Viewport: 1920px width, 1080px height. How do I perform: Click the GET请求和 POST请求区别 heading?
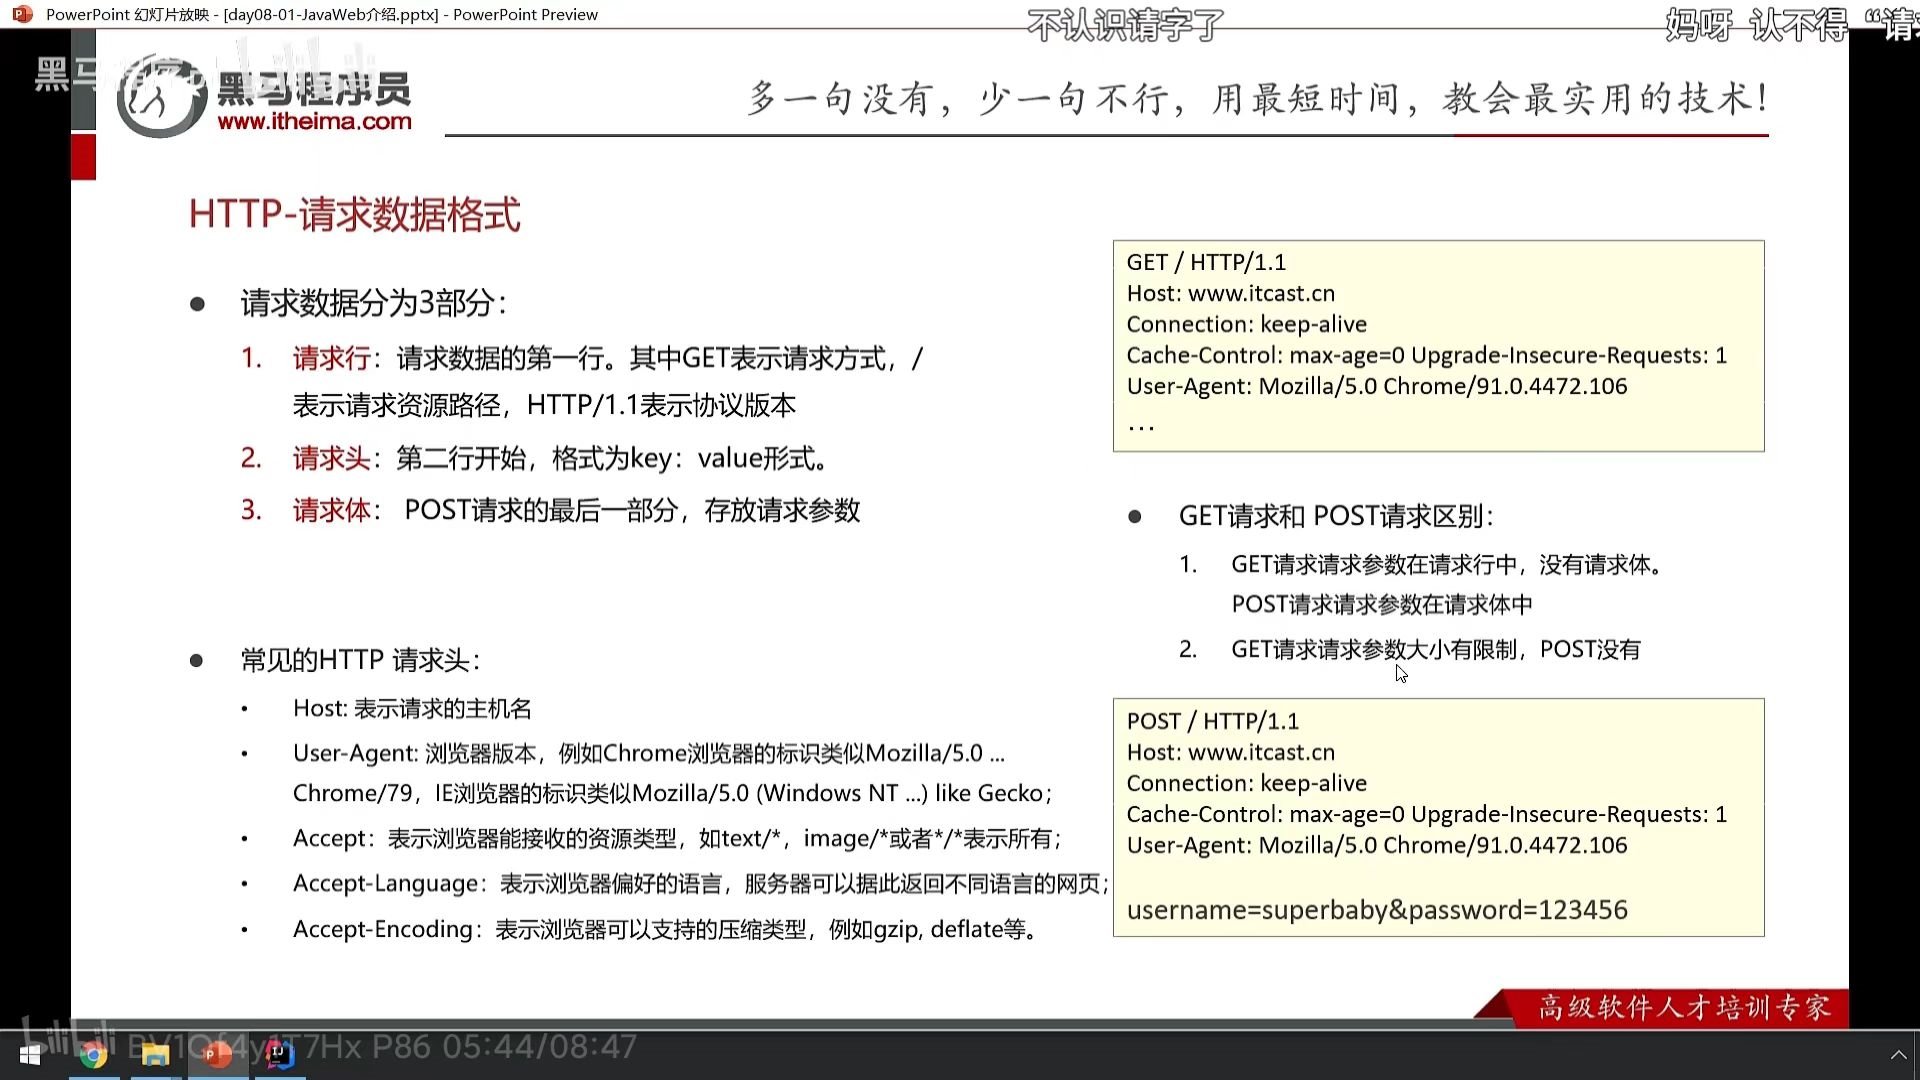(x=1335, y=516)
